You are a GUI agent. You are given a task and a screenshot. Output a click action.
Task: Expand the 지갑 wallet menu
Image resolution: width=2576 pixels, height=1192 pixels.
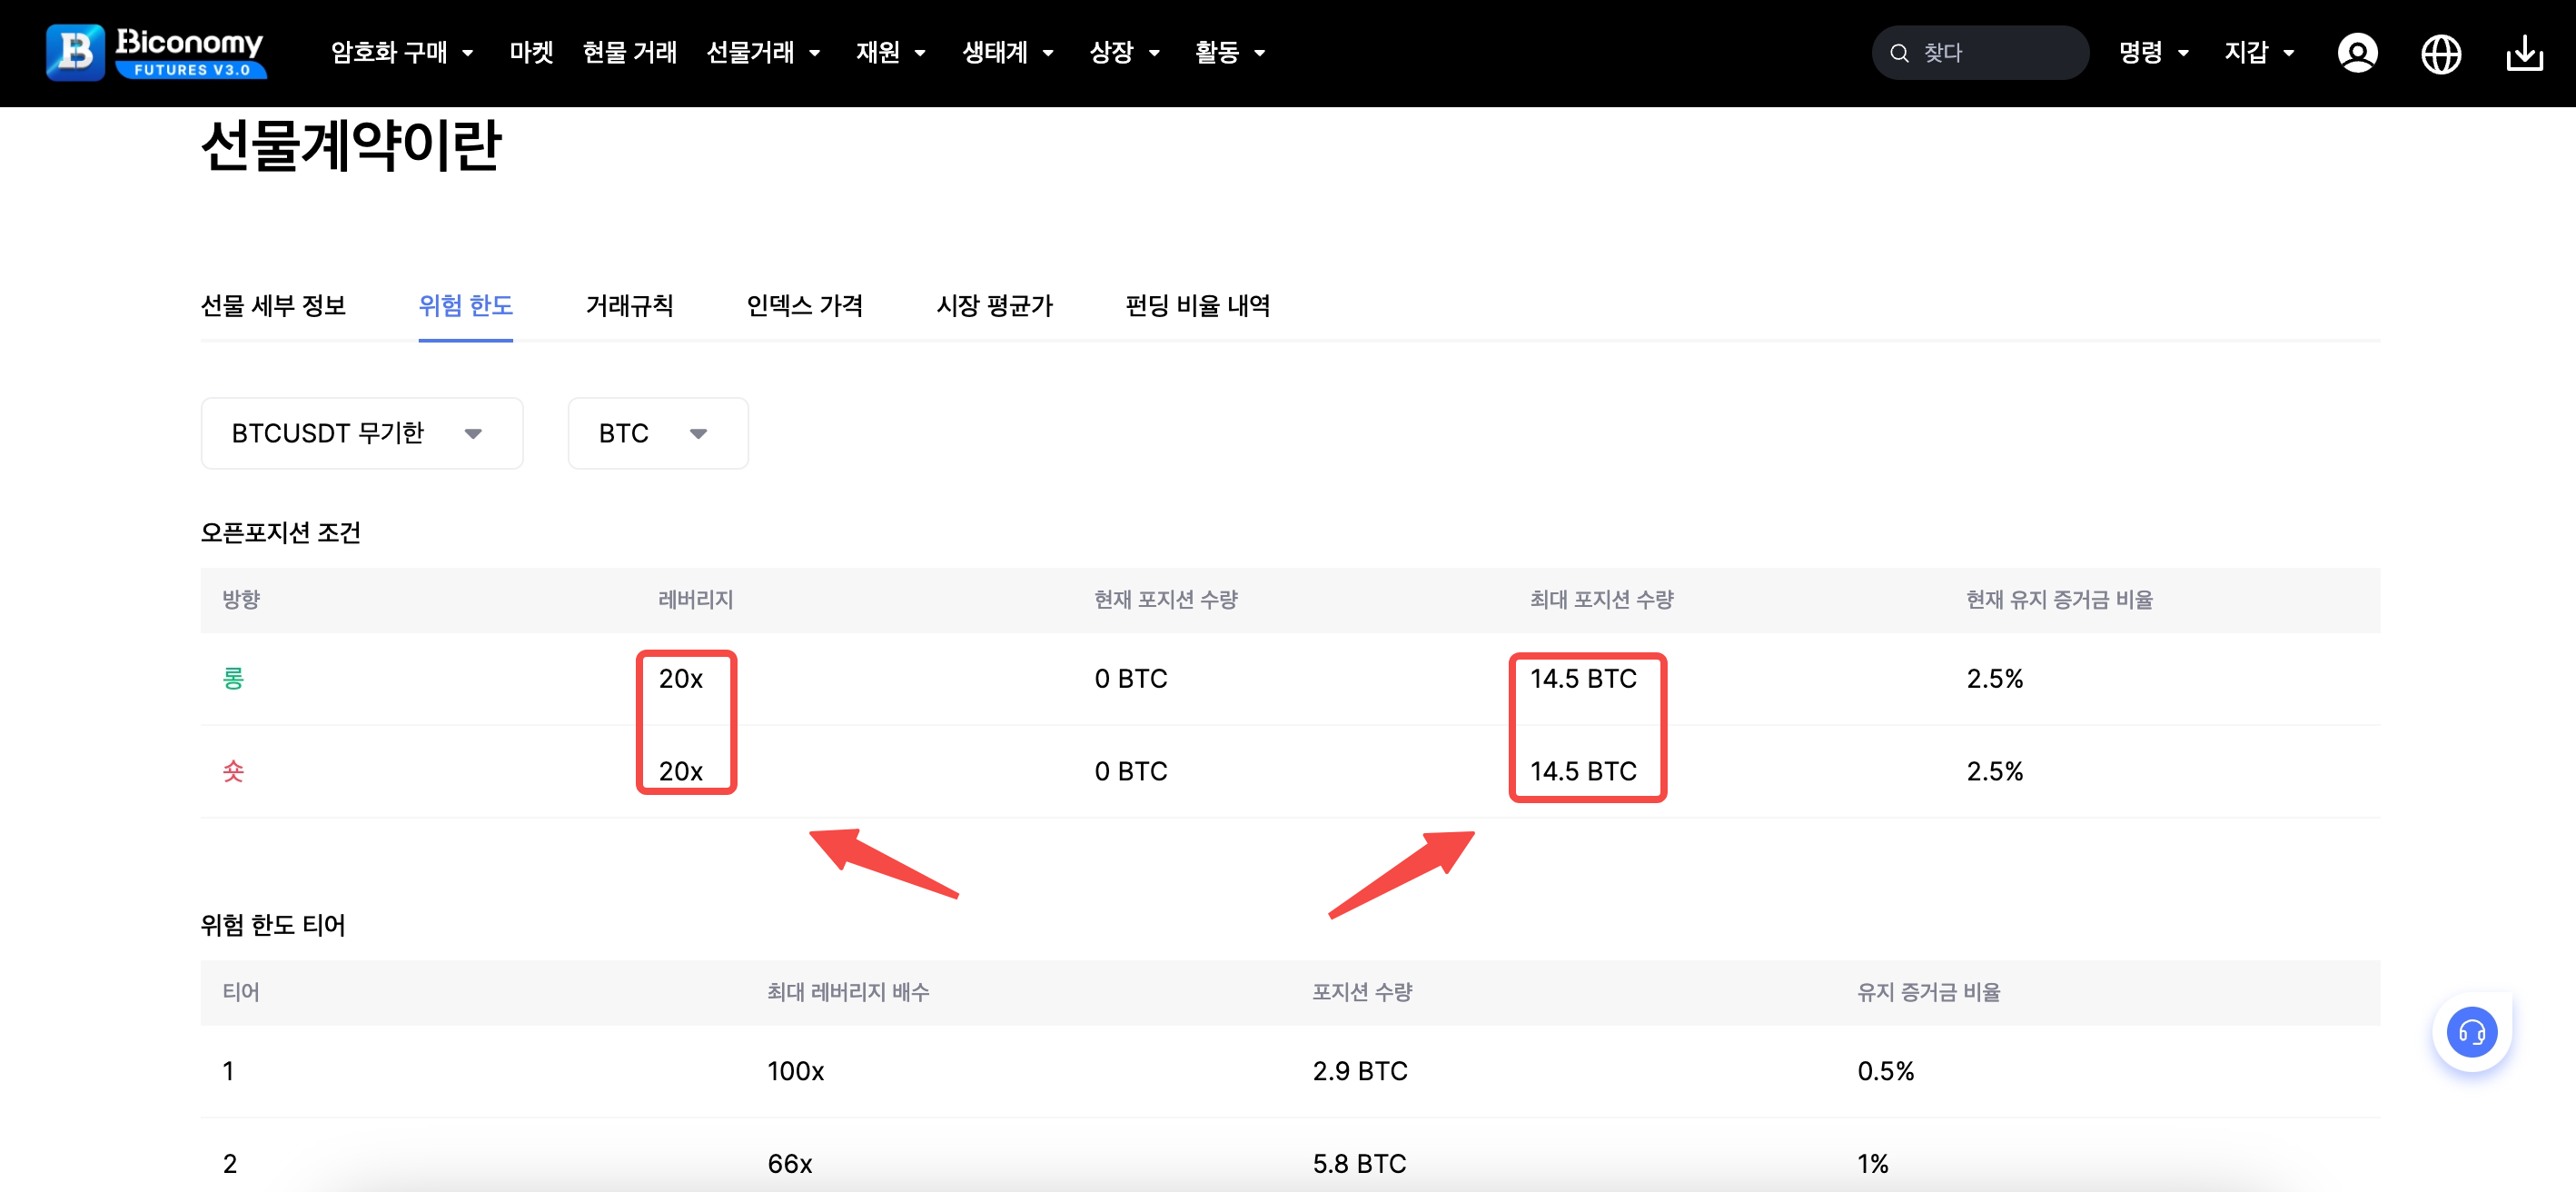click(x=2260, y=52)
